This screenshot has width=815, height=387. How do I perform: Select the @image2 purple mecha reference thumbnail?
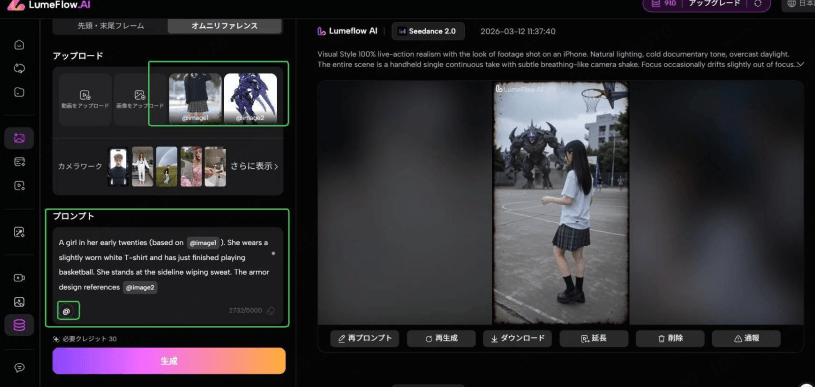point(250,99)
